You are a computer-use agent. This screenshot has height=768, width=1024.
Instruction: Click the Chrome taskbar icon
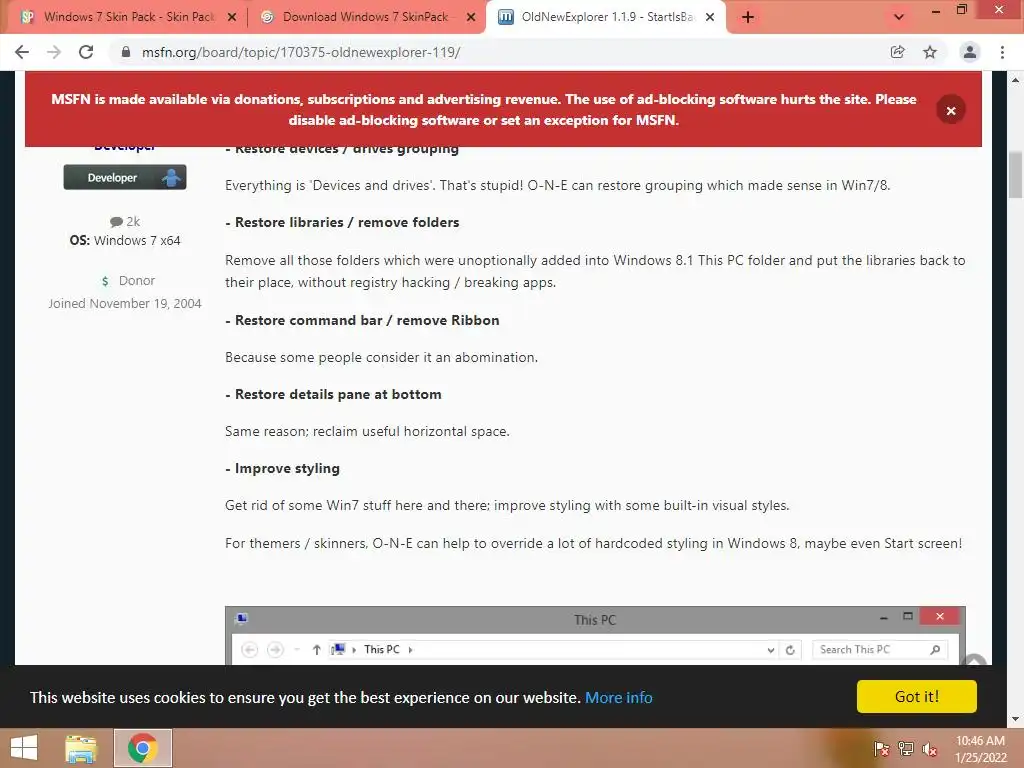click(143, 748)
